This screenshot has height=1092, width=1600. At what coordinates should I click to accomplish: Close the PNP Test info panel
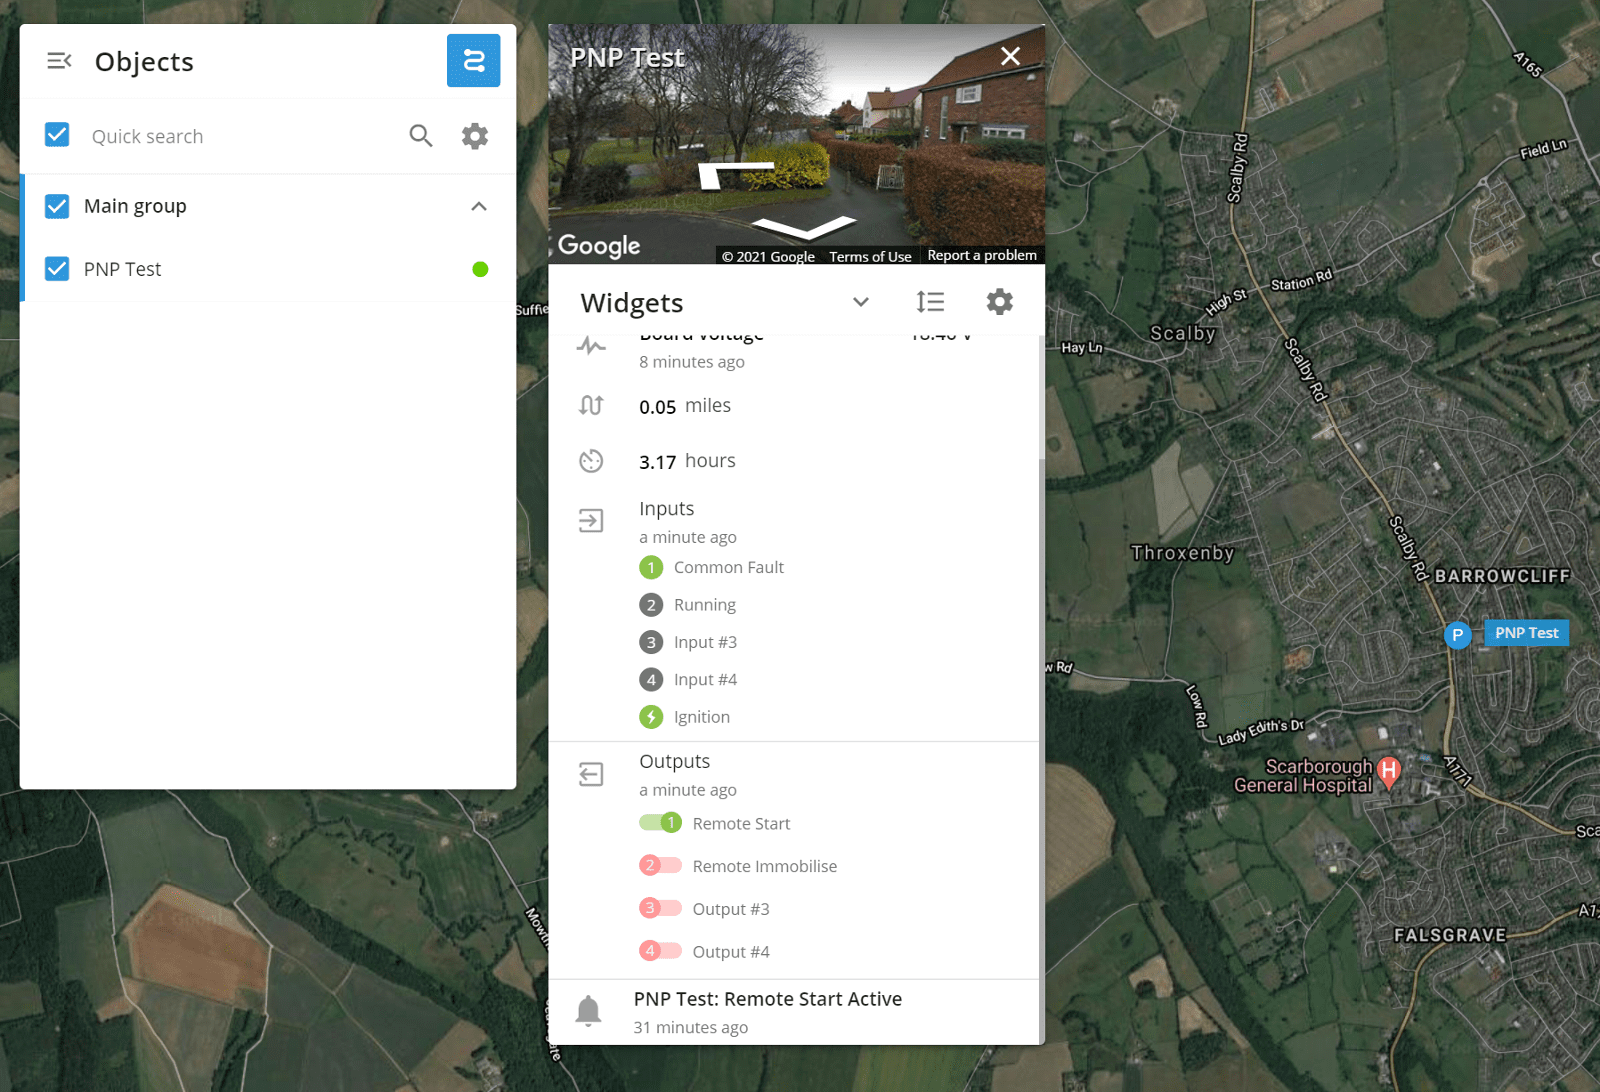tap(1011, 57)
